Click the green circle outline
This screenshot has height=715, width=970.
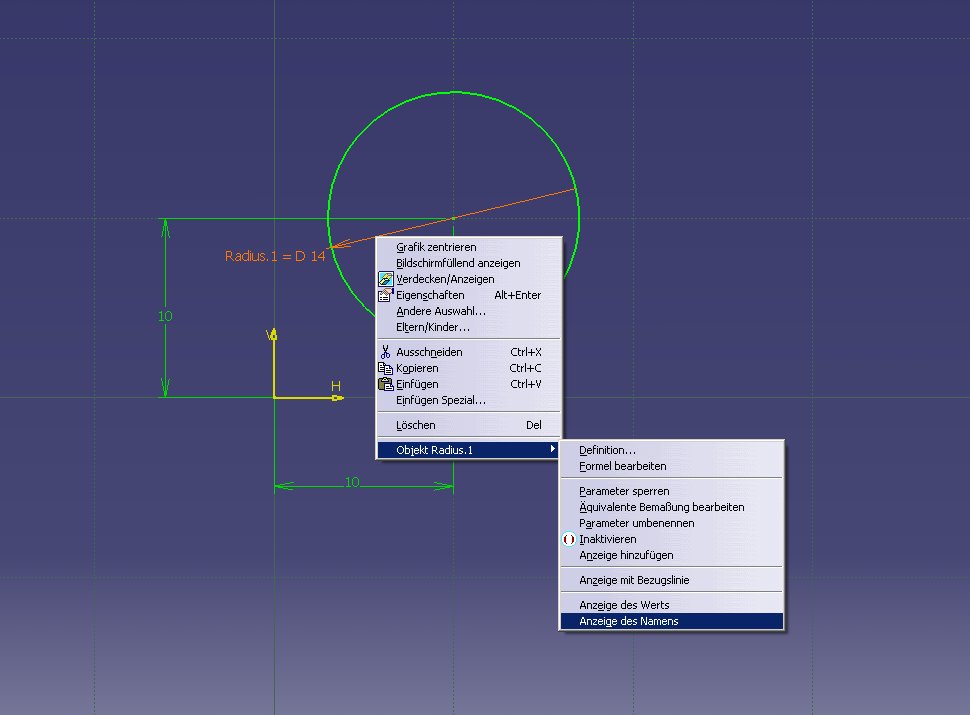click(454, 92)
